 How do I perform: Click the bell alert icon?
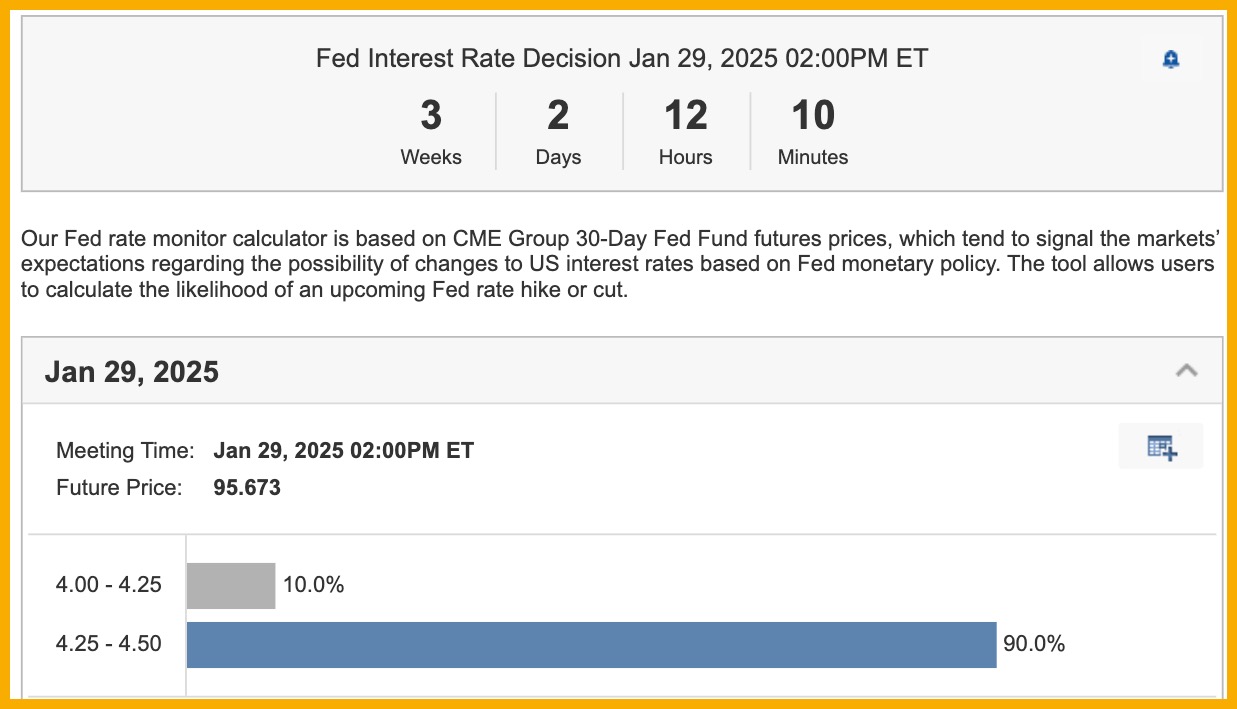coord(1171,60)
